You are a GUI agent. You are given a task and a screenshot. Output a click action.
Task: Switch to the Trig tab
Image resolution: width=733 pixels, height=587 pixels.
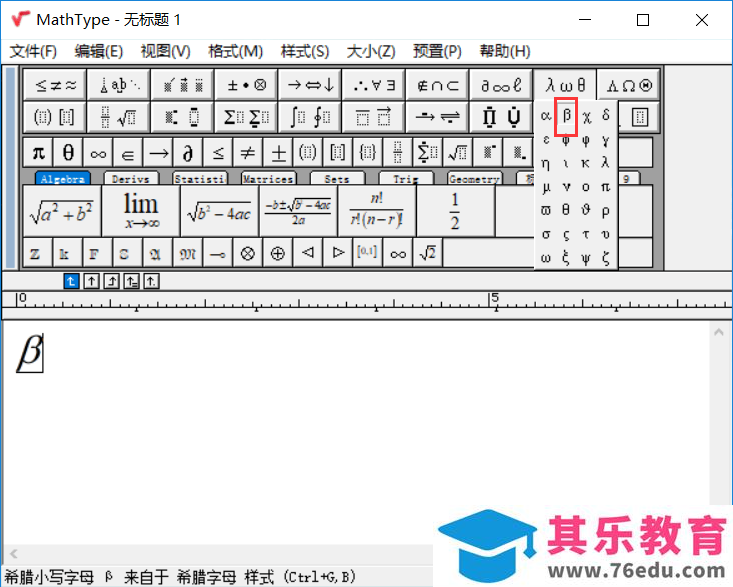tap(406, 179)
